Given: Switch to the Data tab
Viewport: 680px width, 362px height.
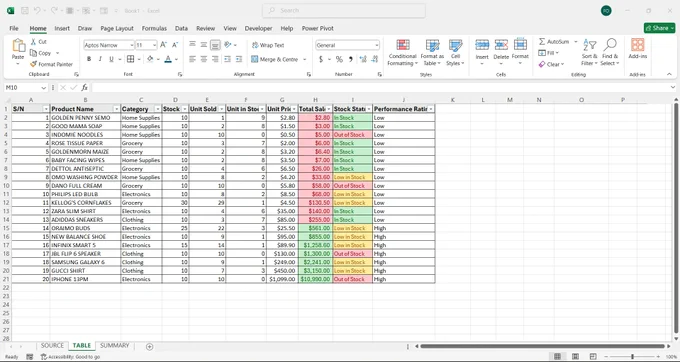Looking at the screenshot, I should pos(181,28).
